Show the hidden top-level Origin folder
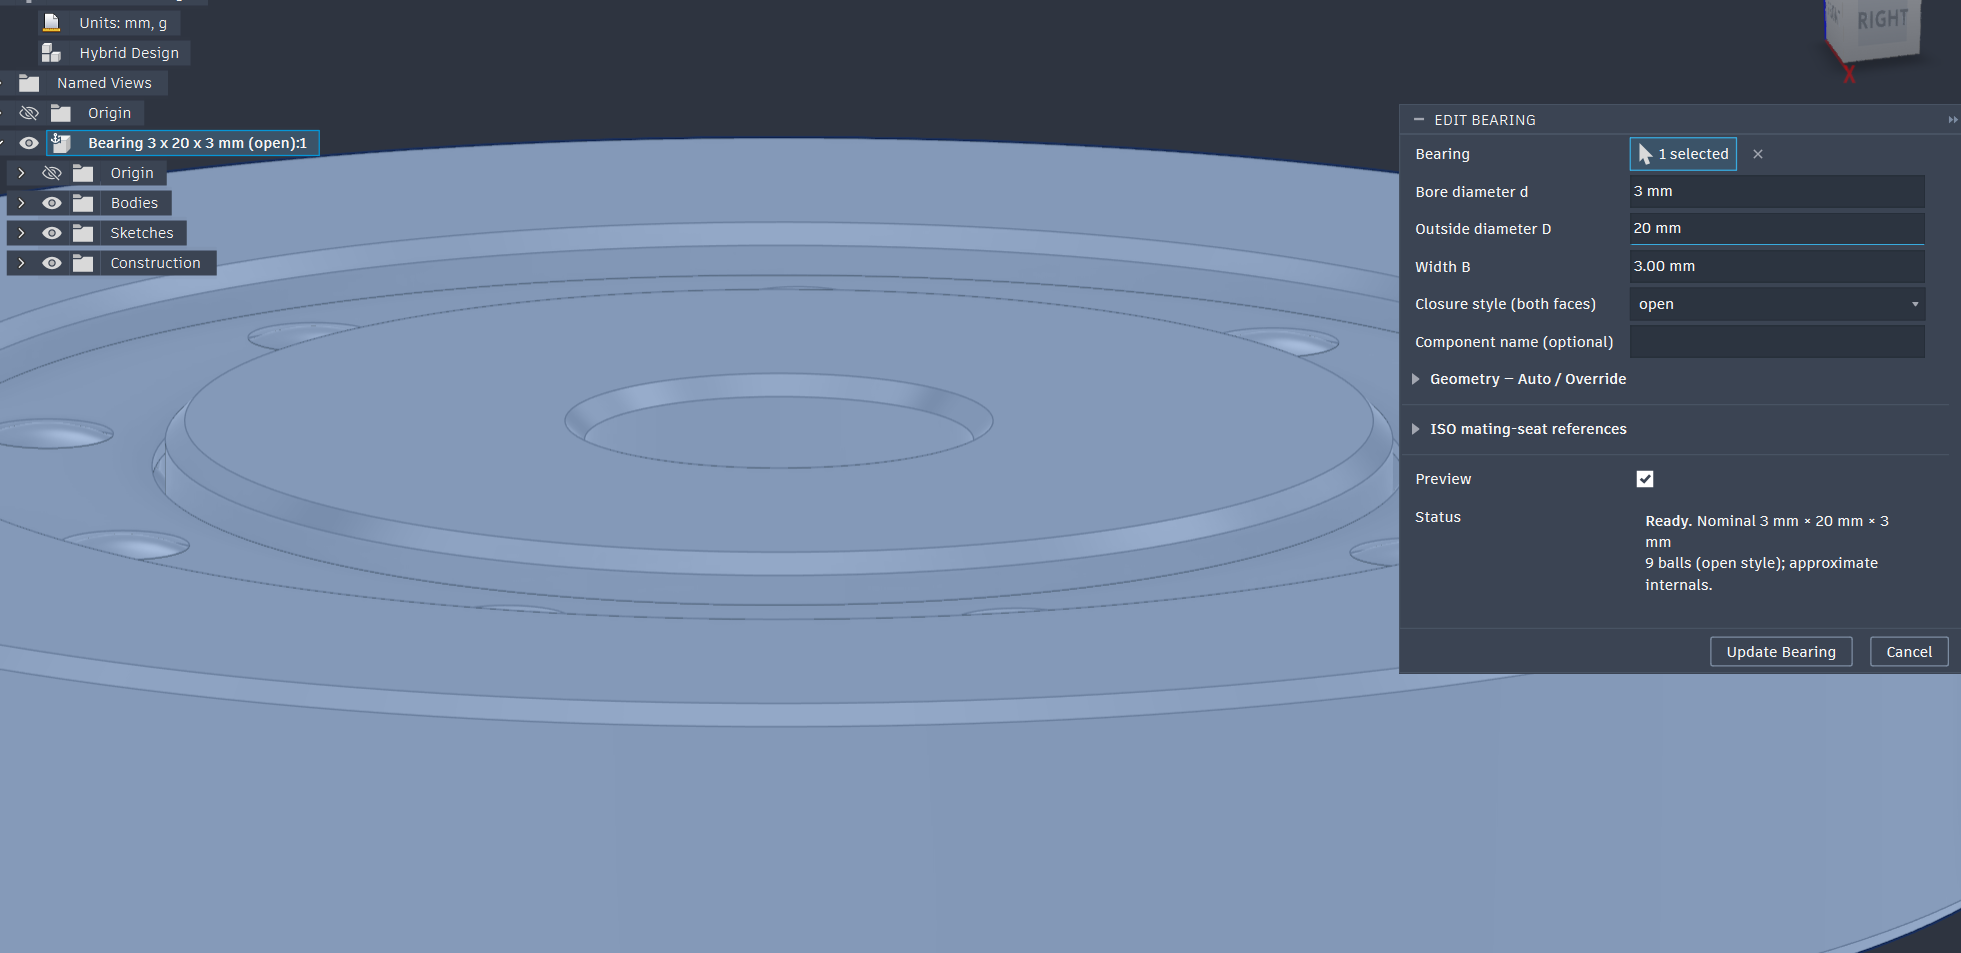 pyautogui.click(x=29, y=113)
